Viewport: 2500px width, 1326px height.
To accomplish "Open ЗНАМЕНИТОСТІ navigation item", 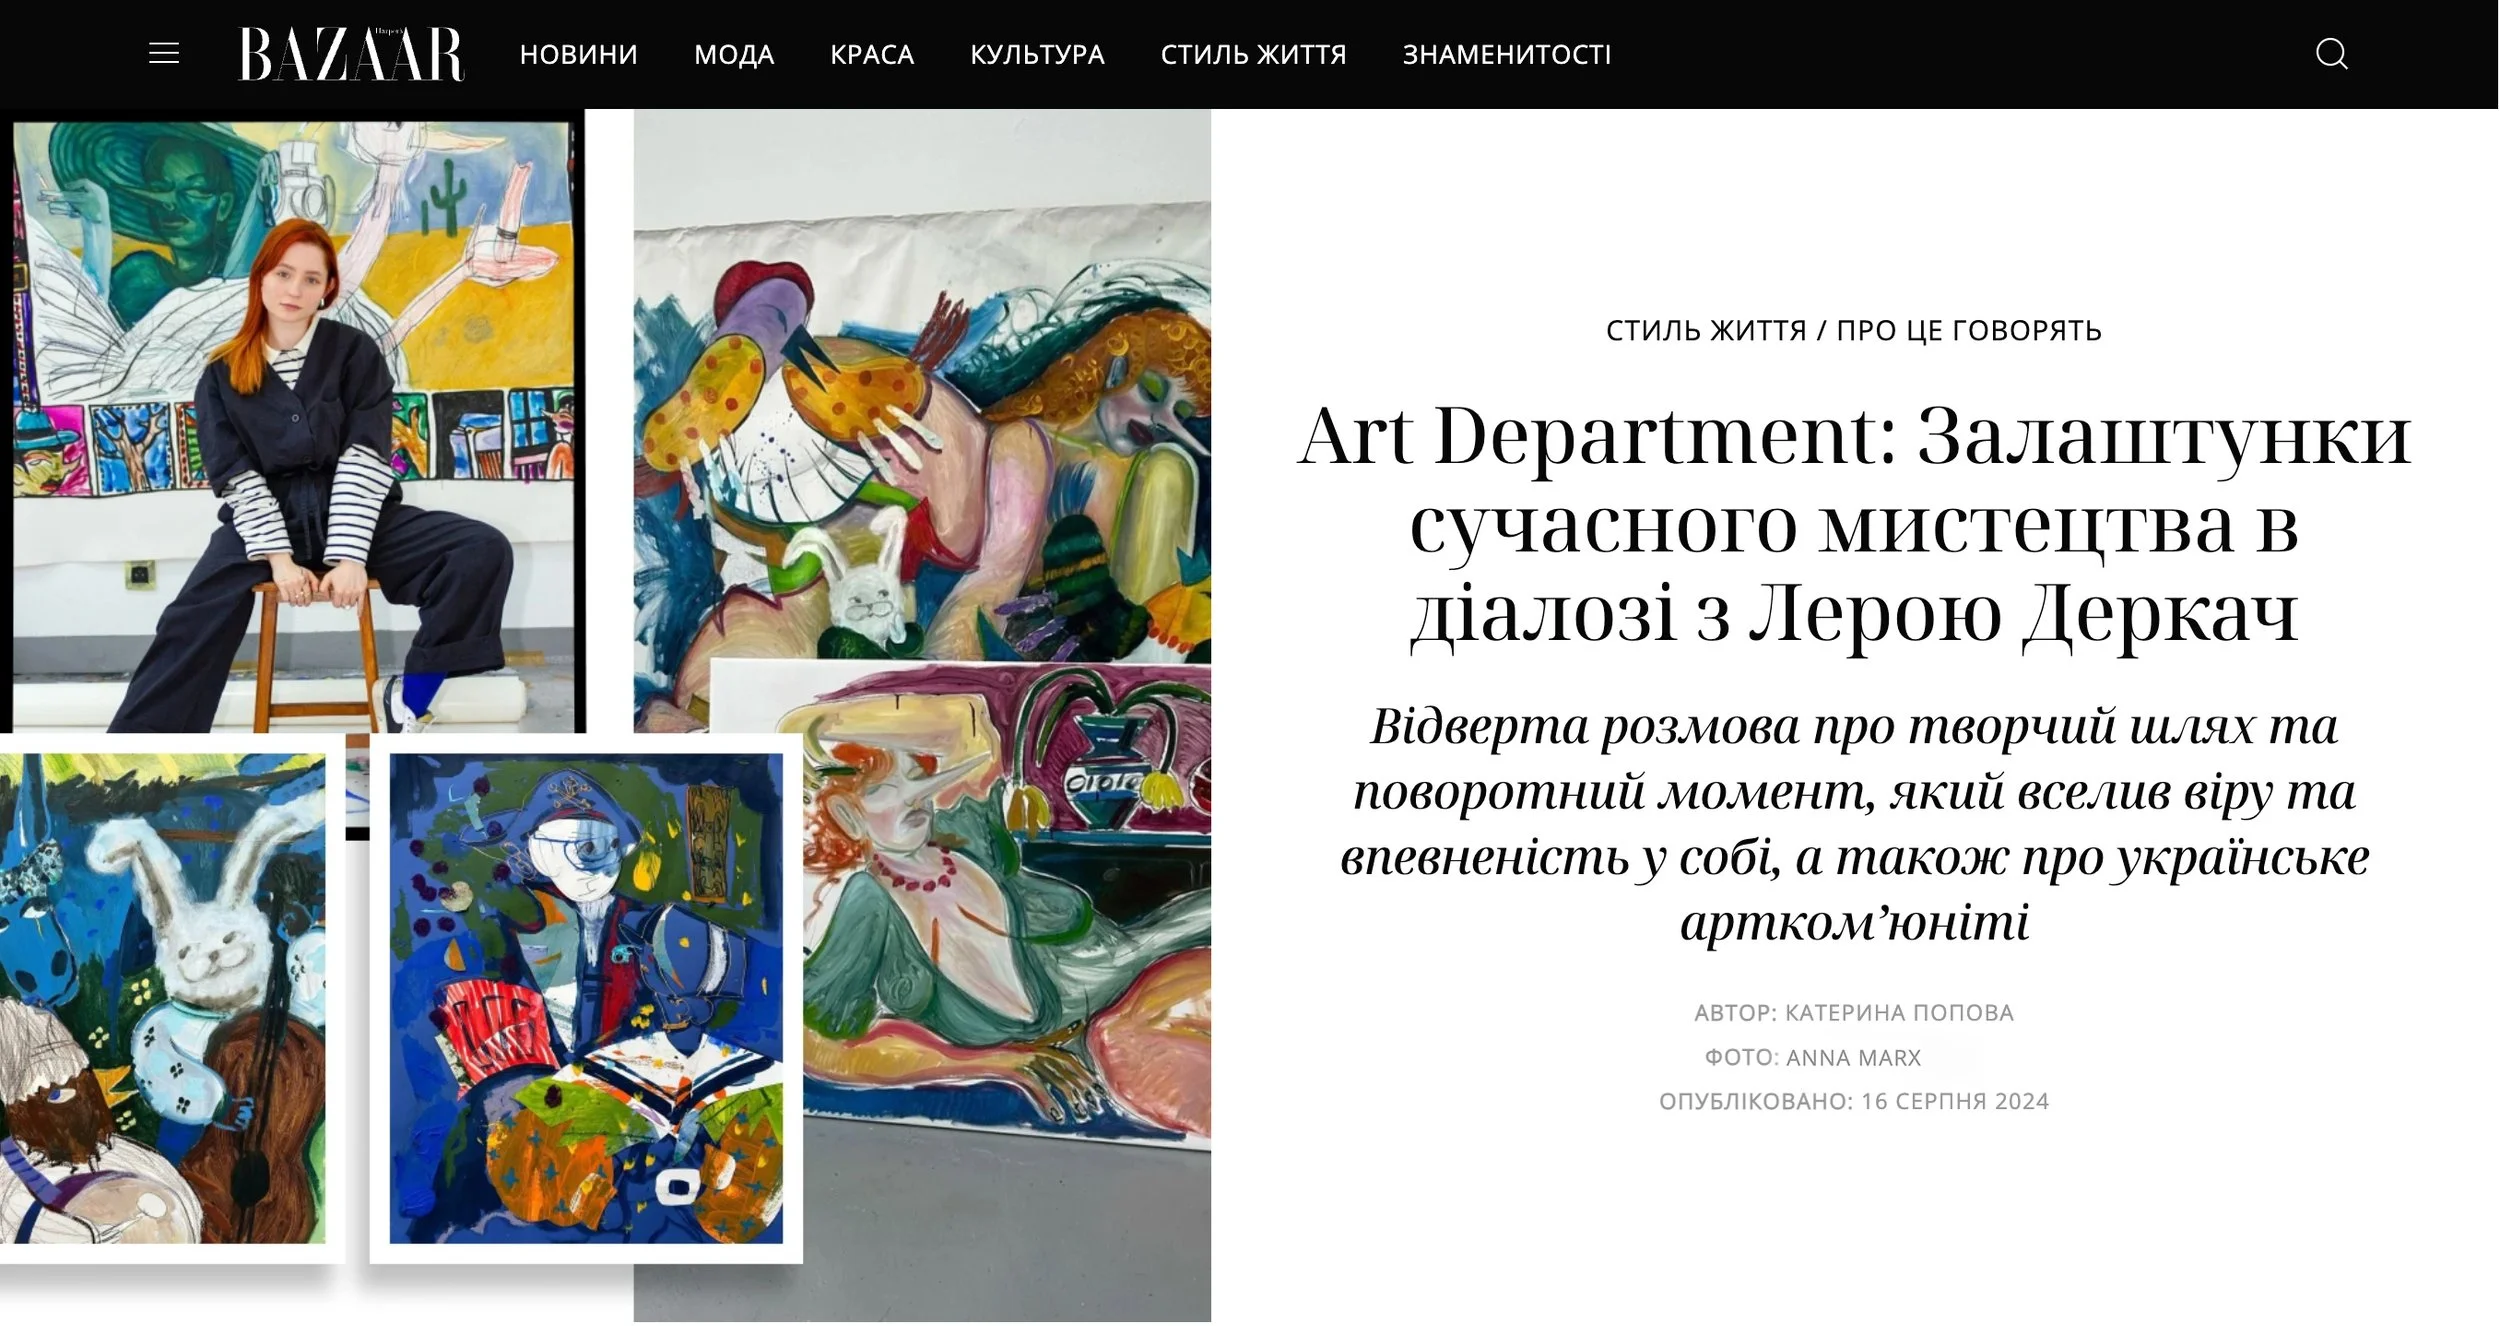I will (x=1507, y=55).
